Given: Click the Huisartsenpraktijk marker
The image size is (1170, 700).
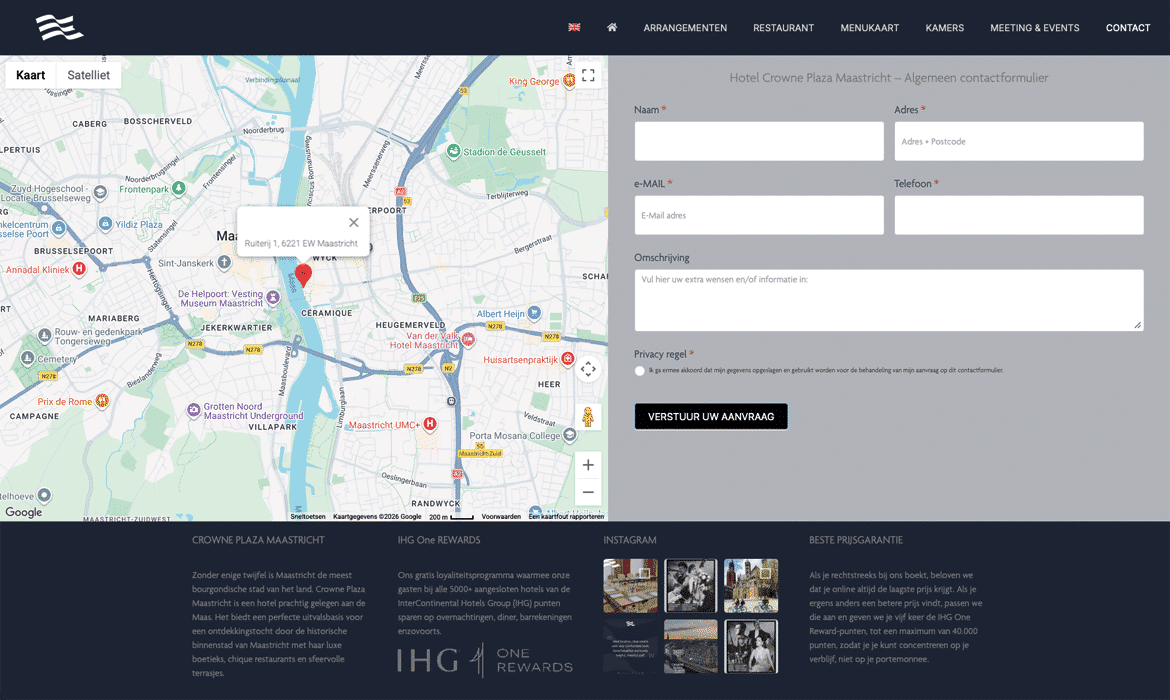Looking at the screenshot, I should coord(568,359).
